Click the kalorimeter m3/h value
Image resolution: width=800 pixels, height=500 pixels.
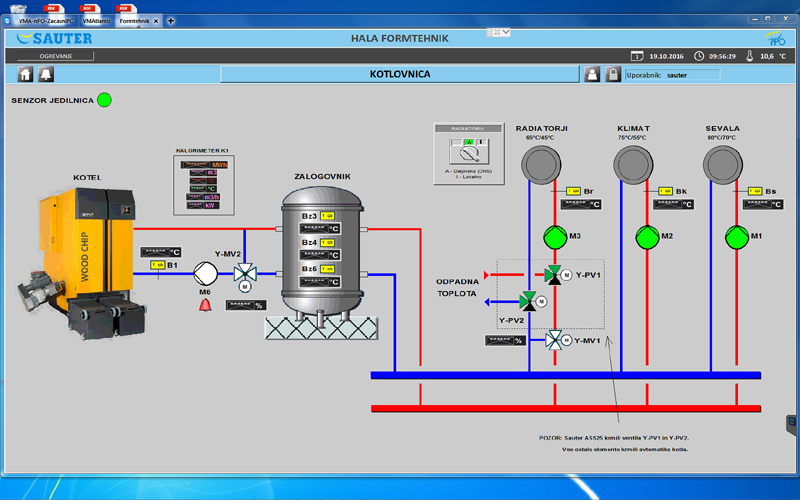pos(203,197)
